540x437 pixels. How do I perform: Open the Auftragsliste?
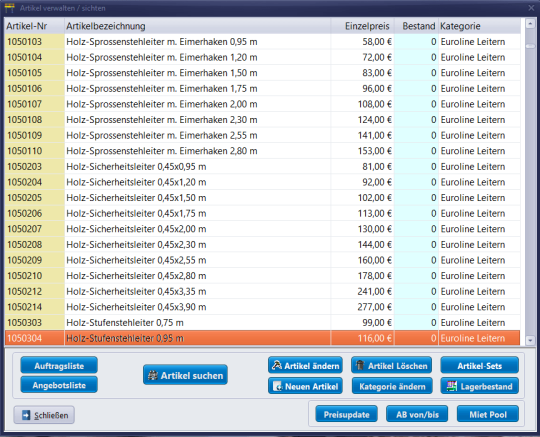[x=59, y=365]
